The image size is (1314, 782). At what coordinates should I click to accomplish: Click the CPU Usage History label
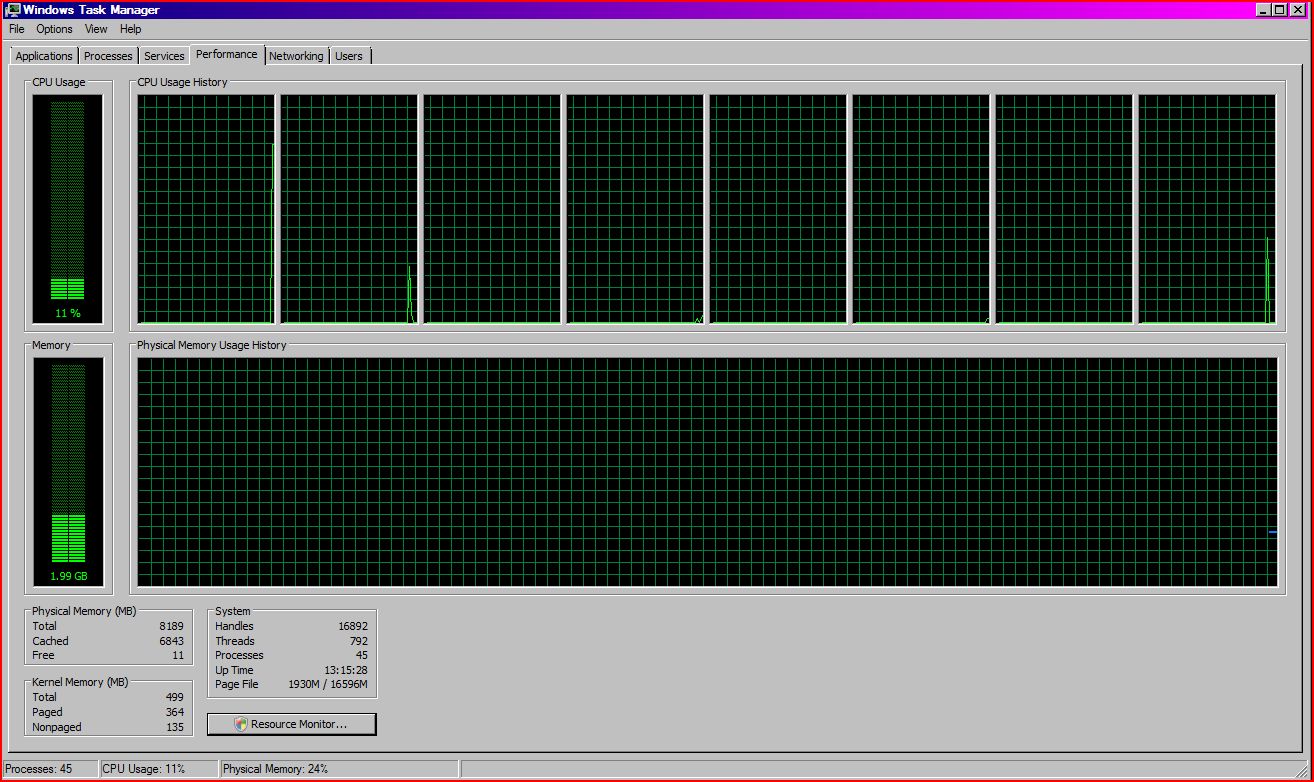point(182,82)
